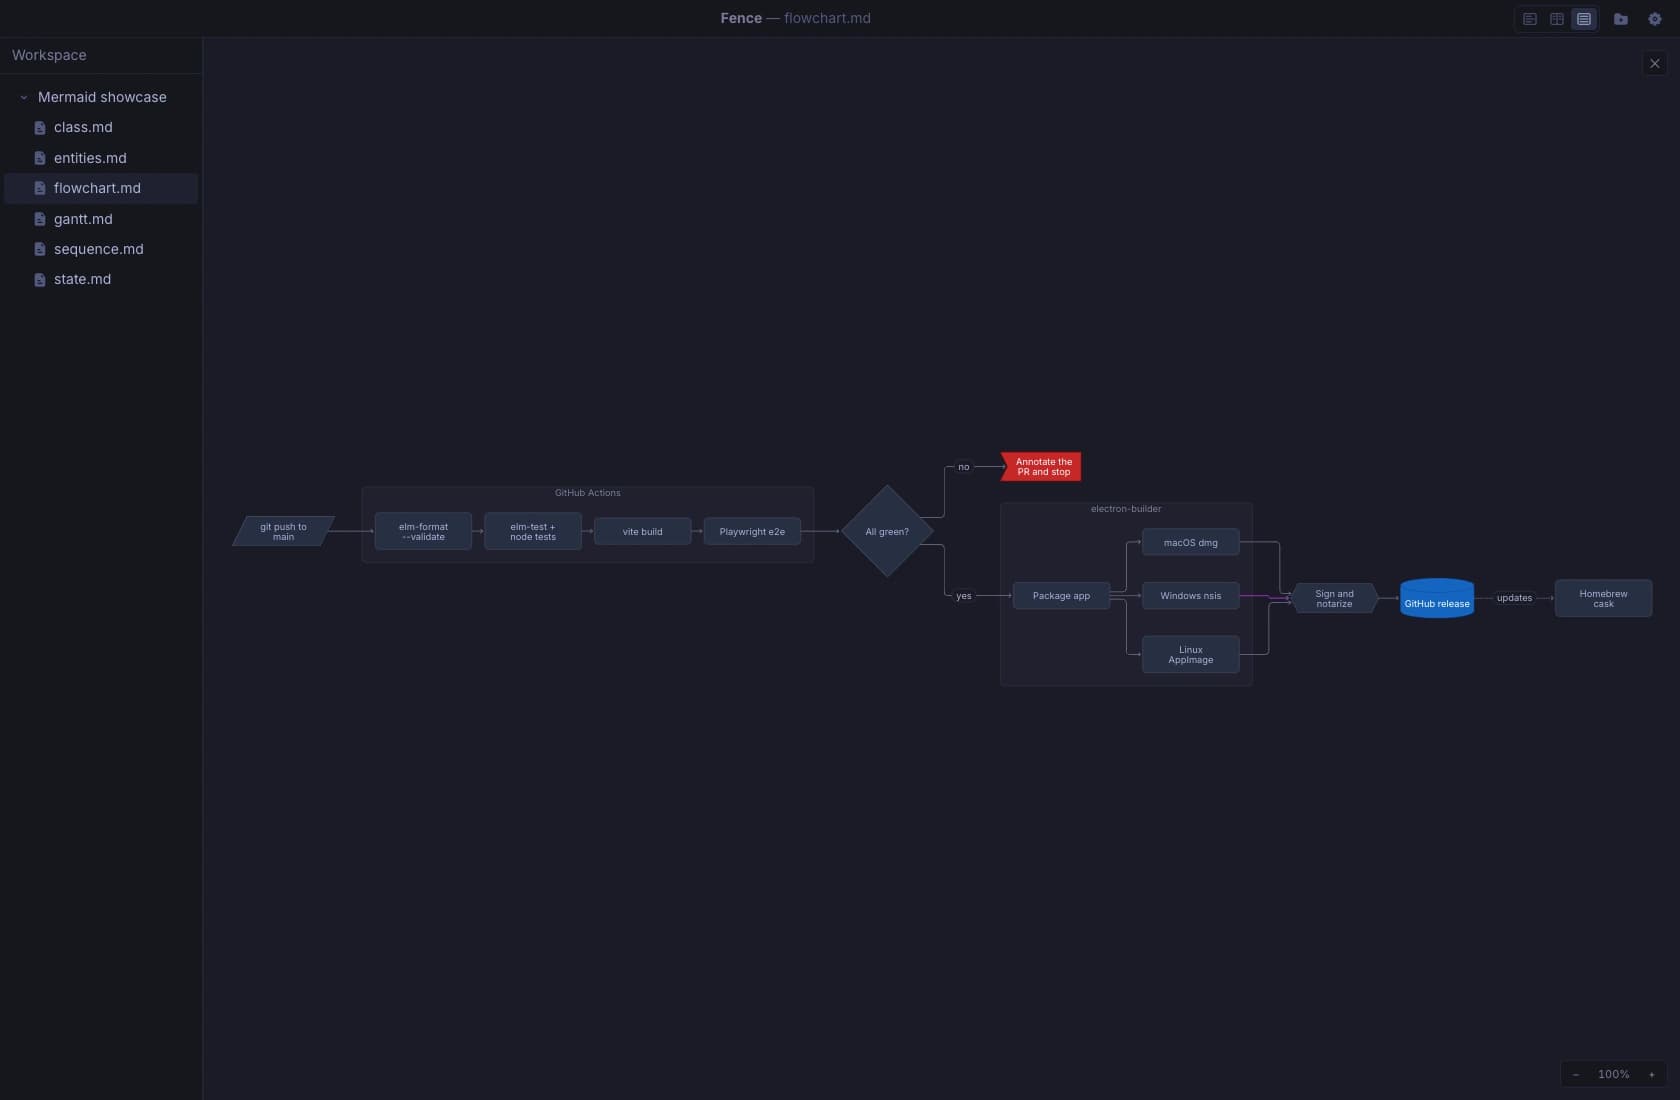Select the 'Homebrew cask' node
Image resolution: width=1680 pixels, height=1100 pixels.
tap(1603, 598)
